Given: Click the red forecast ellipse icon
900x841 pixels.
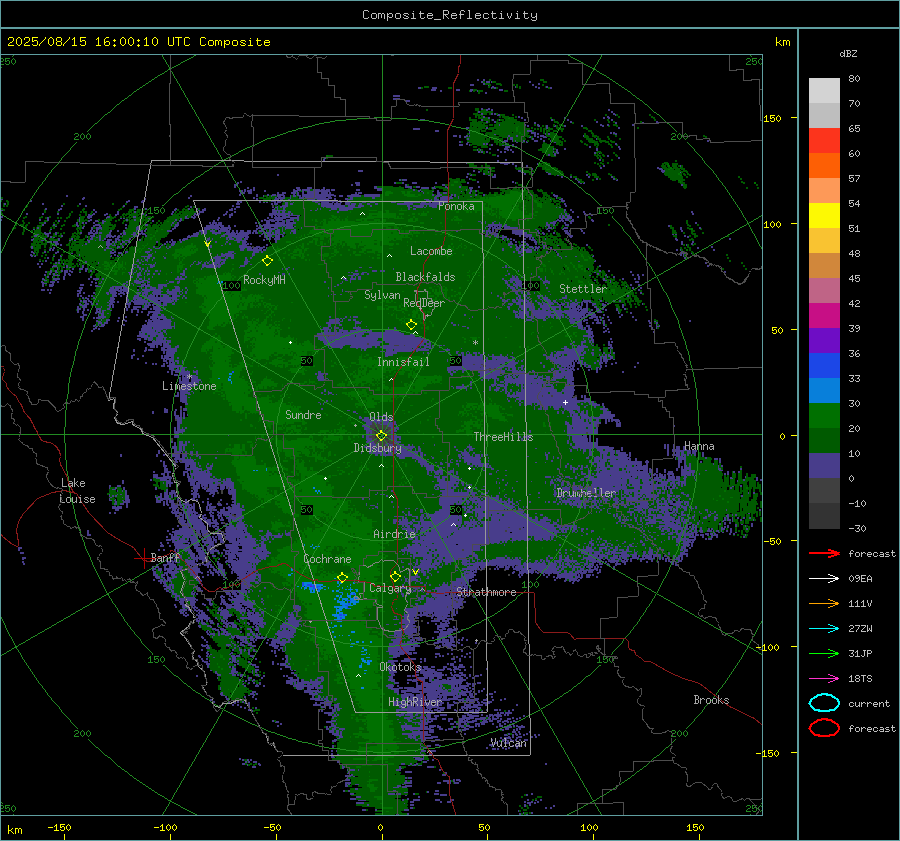Looking at the screenshot, I should click(824, 728).
